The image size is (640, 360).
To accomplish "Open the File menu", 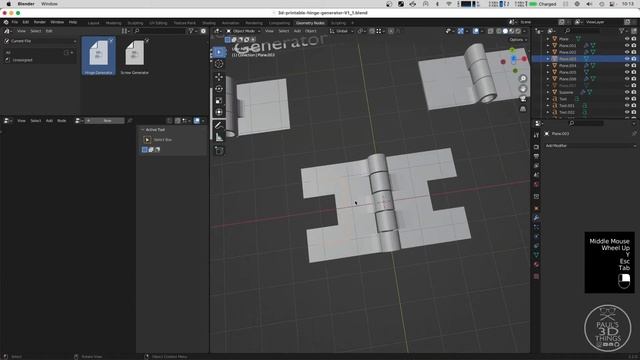I will (15, 22).
